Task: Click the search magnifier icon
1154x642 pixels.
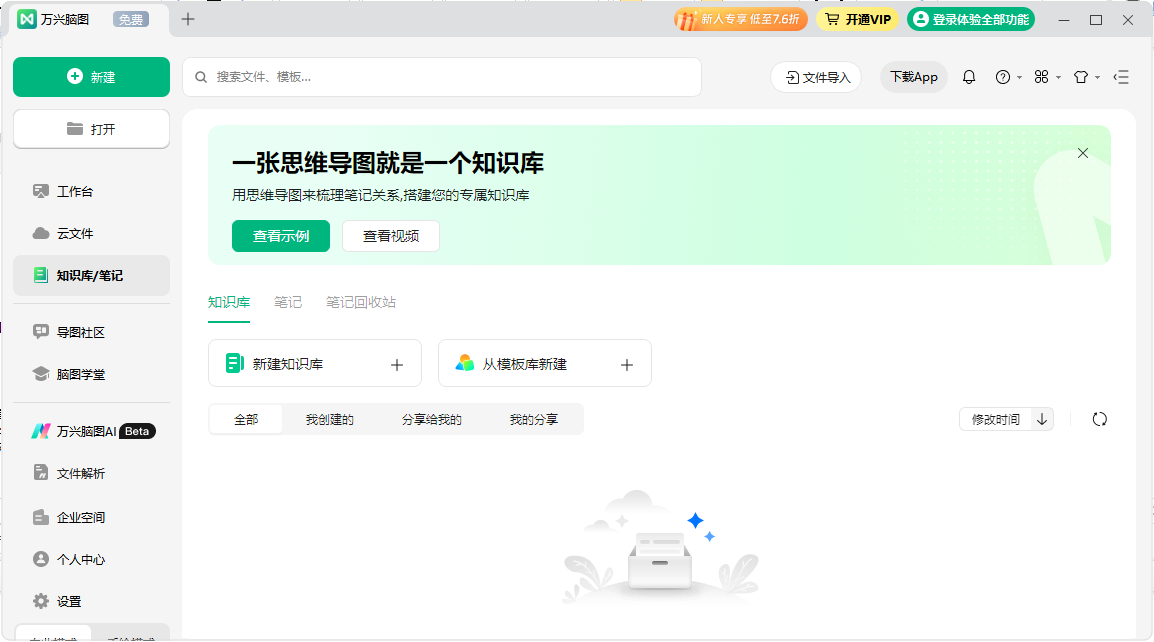Action: (201, 77)
